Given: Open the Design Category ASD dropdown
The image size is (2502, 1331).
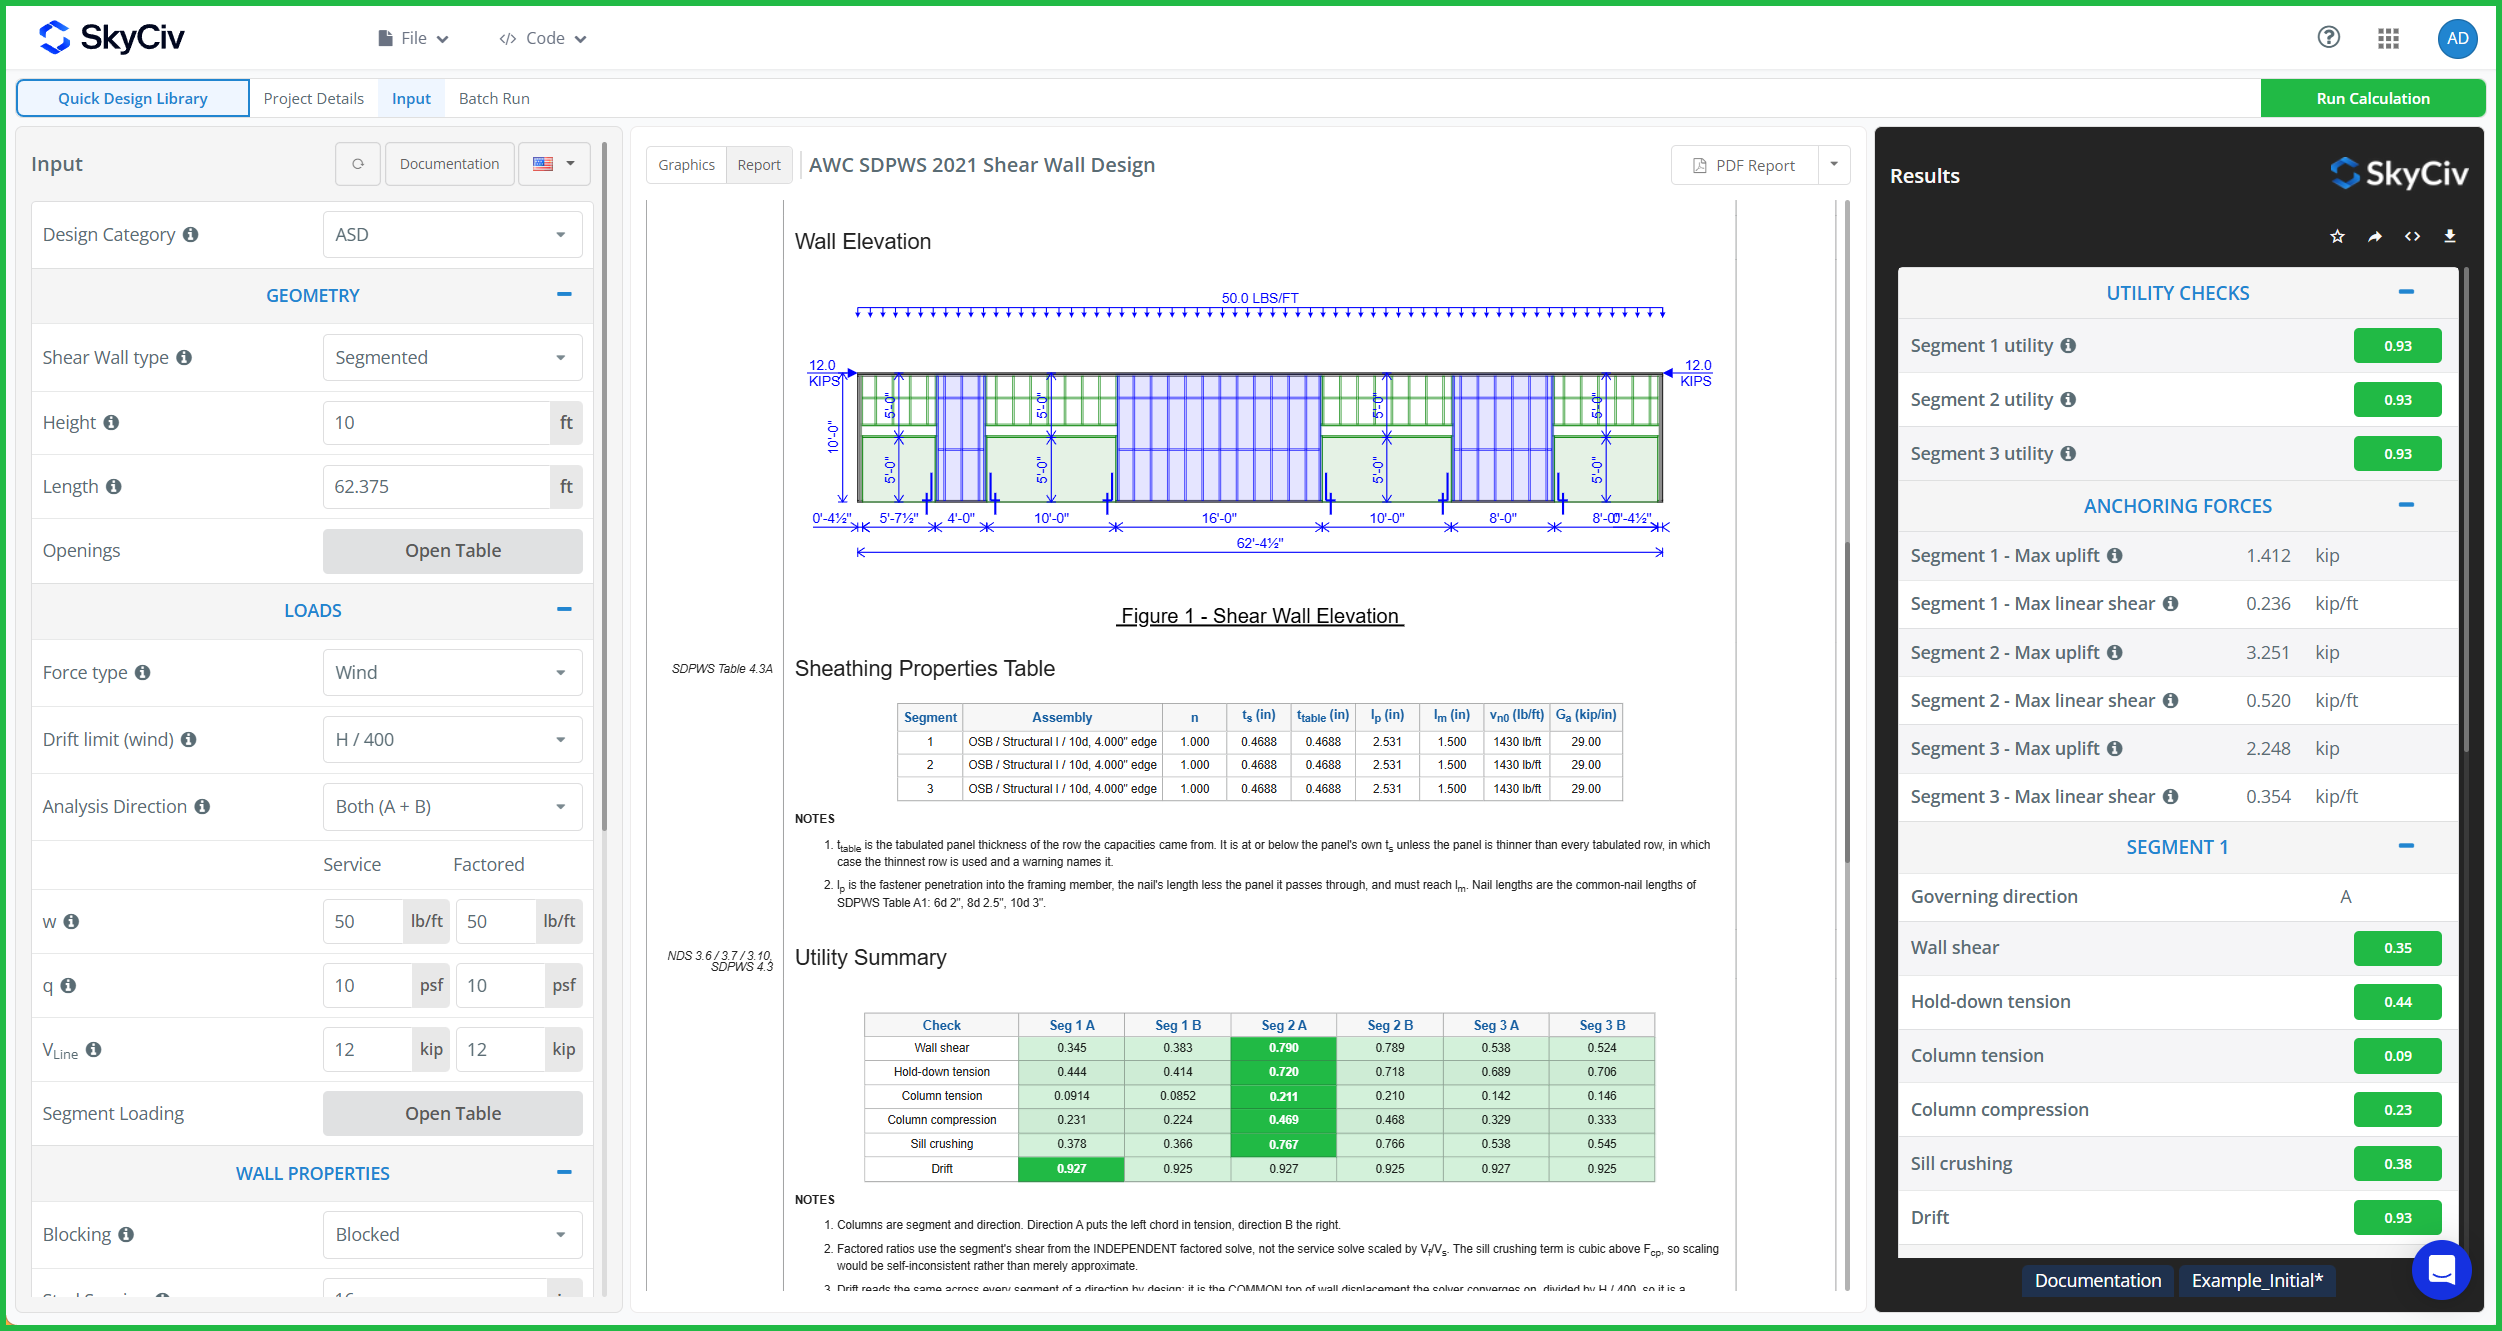Looking at the screenshot, I should [x=453, y=234].
